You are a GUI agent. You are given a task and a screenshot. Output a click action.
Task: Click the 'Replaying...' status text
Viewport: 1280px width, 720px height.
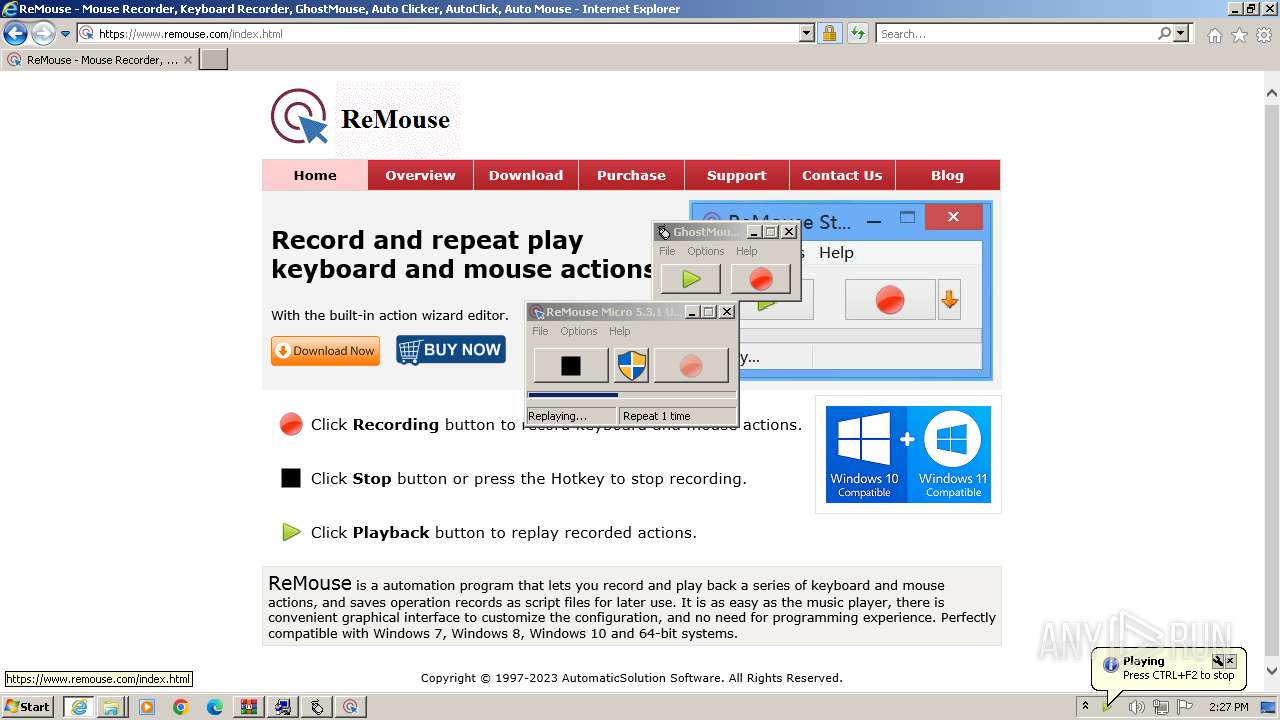[x=557, y=416]
